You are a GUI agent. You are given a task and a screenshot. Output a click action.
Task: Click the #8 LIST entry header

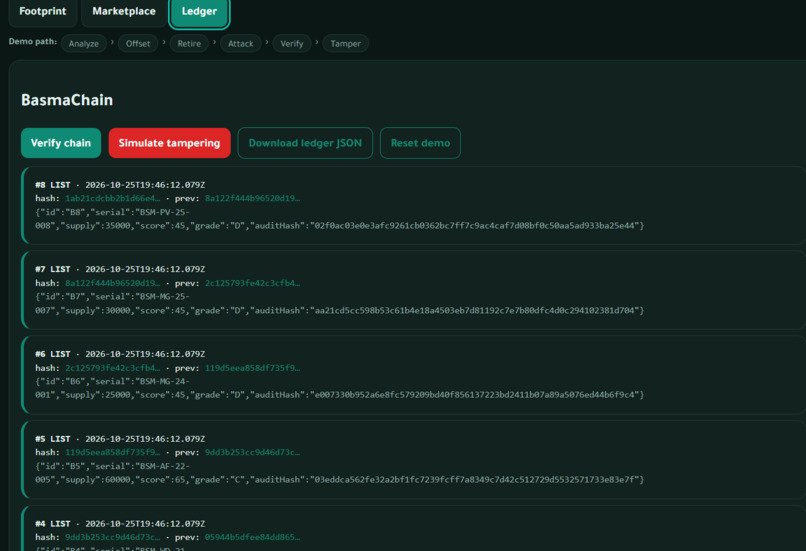[120, 185]
